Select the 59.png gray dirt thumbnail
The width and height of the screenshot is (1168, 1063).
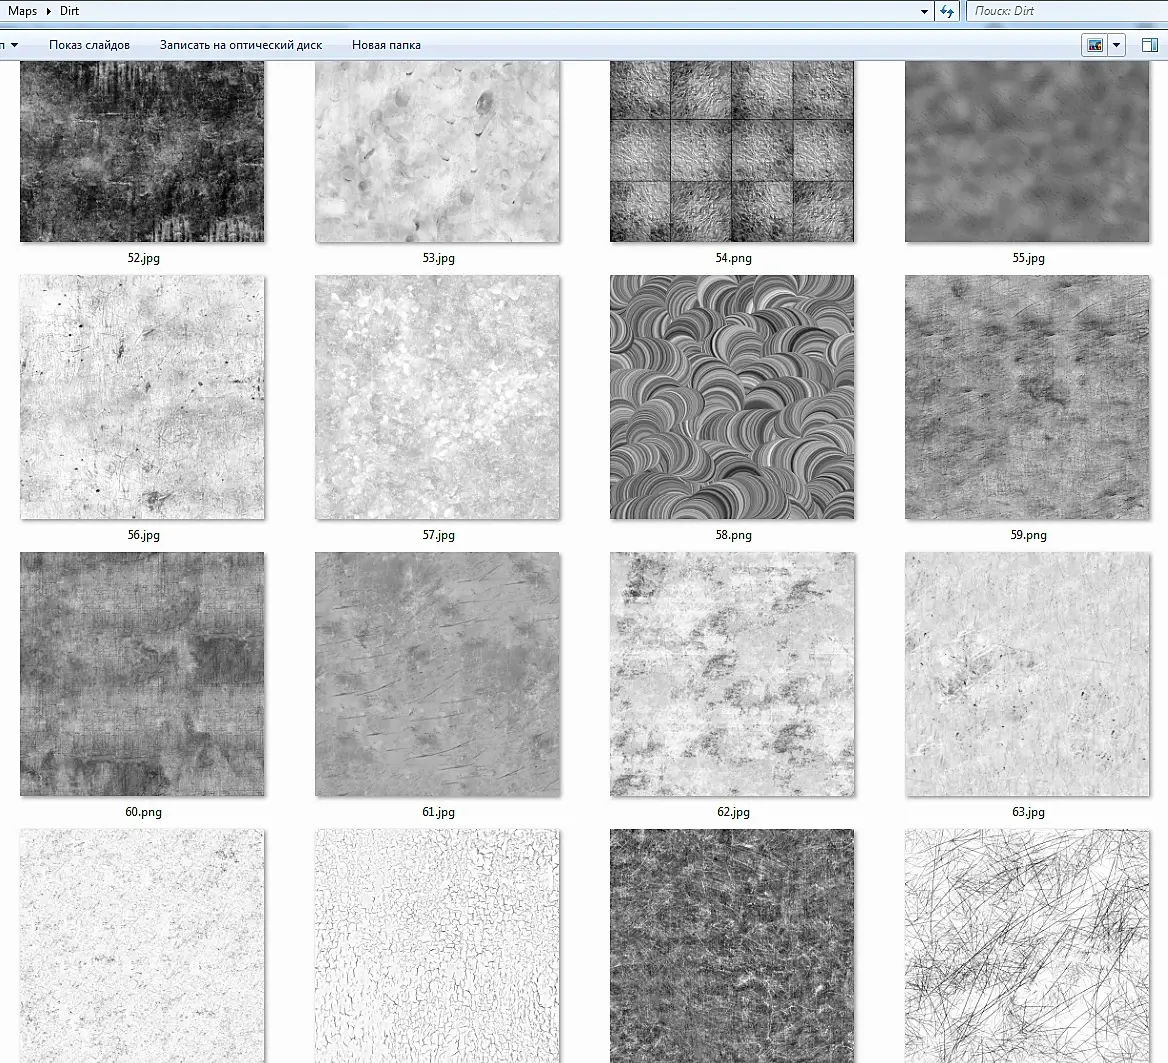tap(1027, 397)
